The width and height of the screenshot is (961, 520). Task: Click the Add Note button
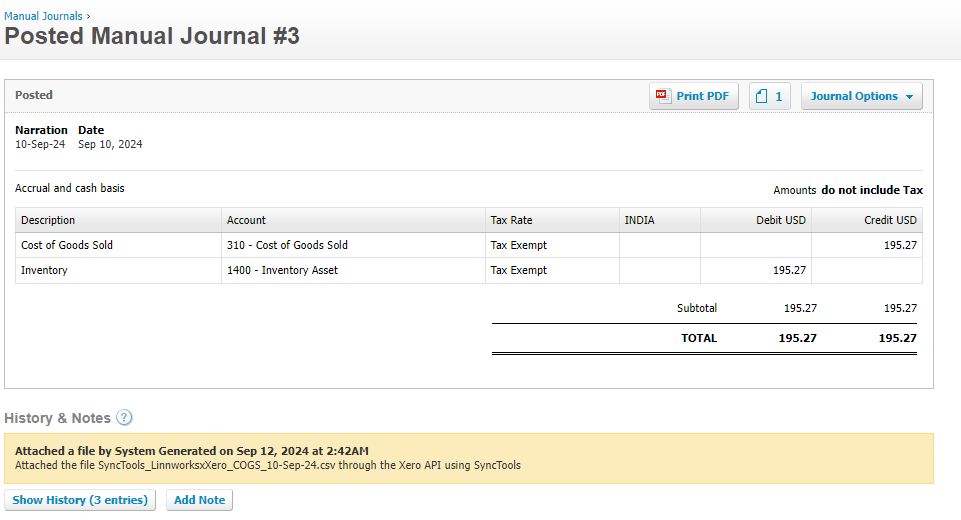[199, 500]
